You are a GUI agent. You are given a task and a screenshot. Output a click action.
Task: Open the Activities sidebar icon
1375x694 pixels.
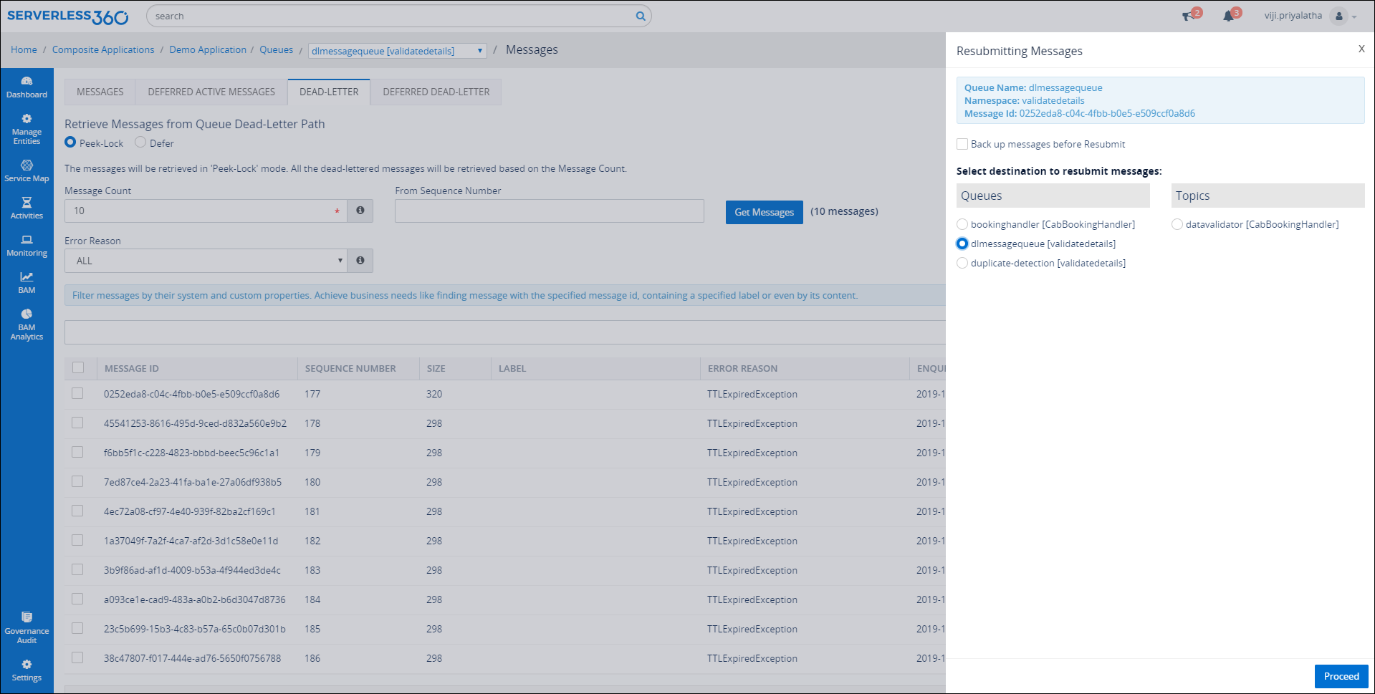pos(26,208)
